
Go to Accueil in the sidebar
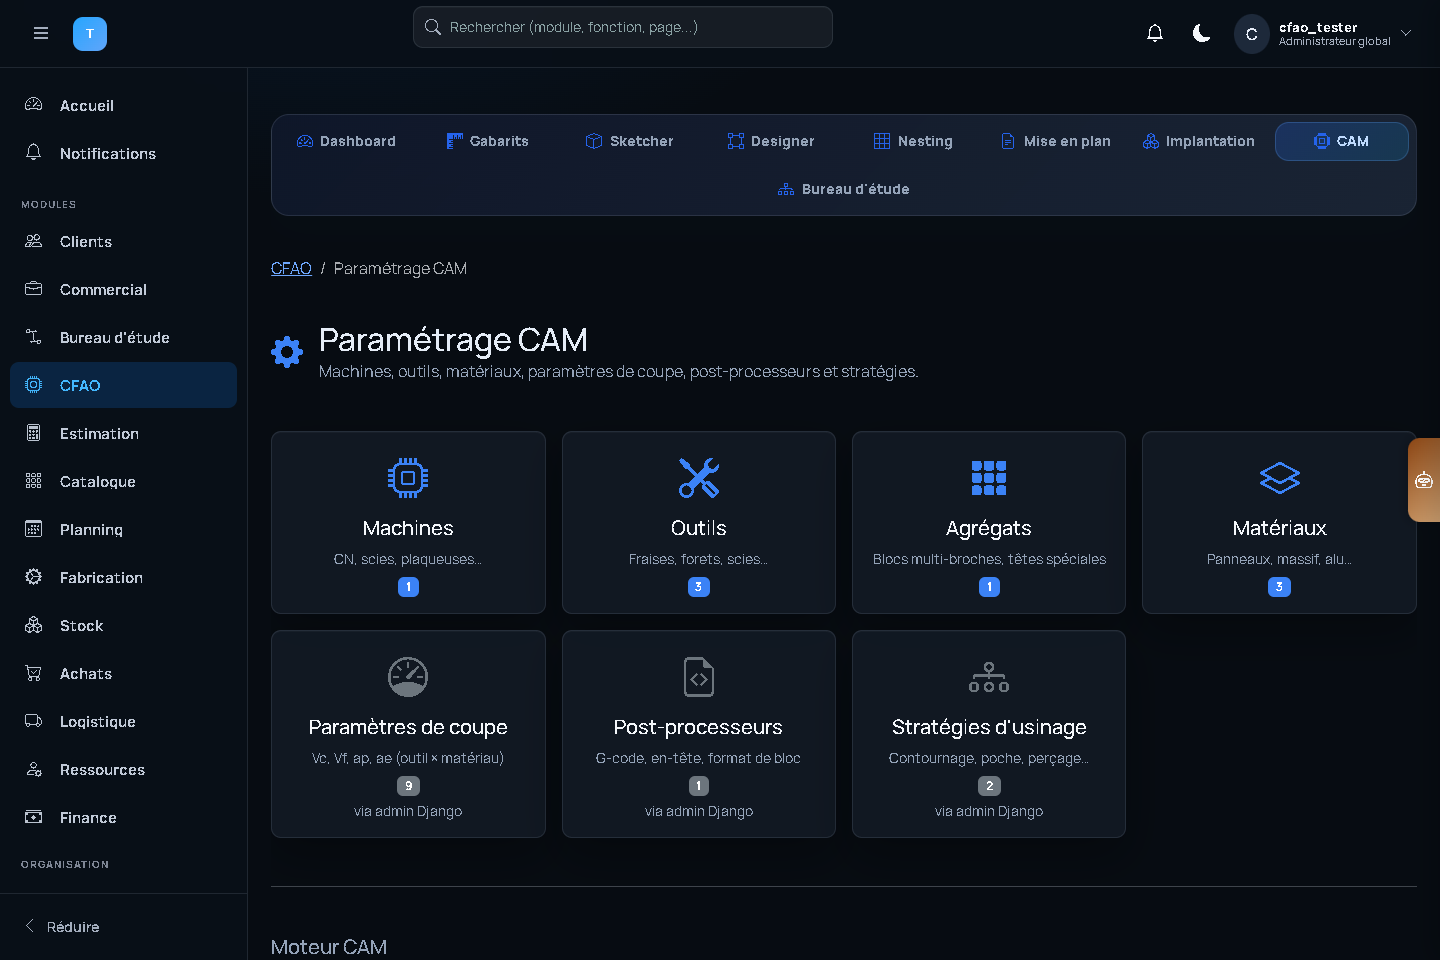(123, 105)
